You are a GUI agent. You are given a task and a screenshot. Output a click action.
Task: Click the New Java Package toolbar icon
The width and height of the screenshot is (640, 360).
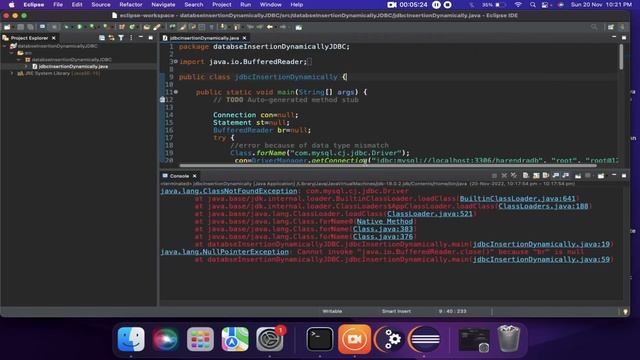click(x=122, y=27)
